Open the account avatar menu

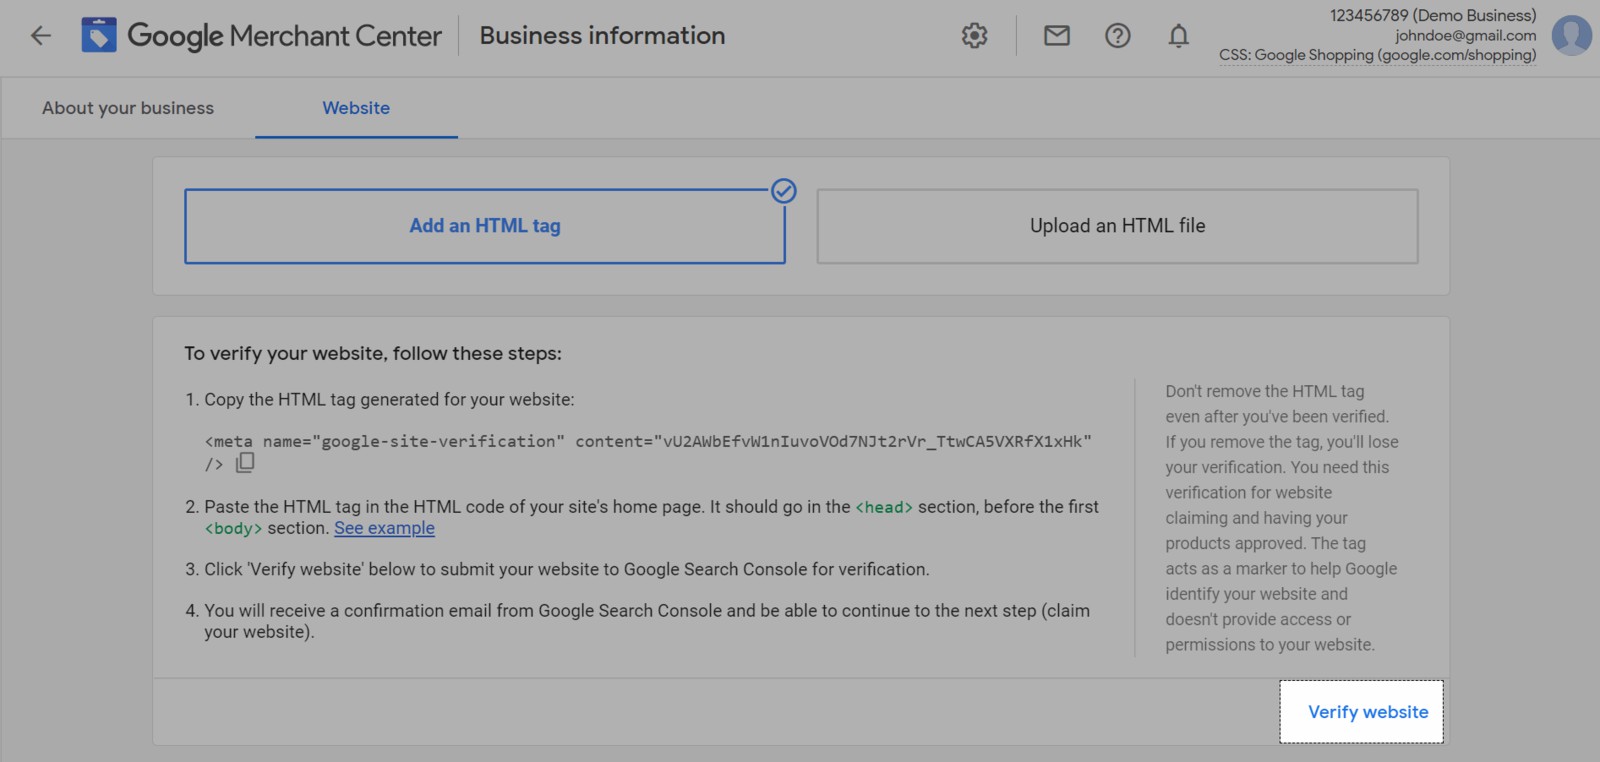coord(1571,35)
